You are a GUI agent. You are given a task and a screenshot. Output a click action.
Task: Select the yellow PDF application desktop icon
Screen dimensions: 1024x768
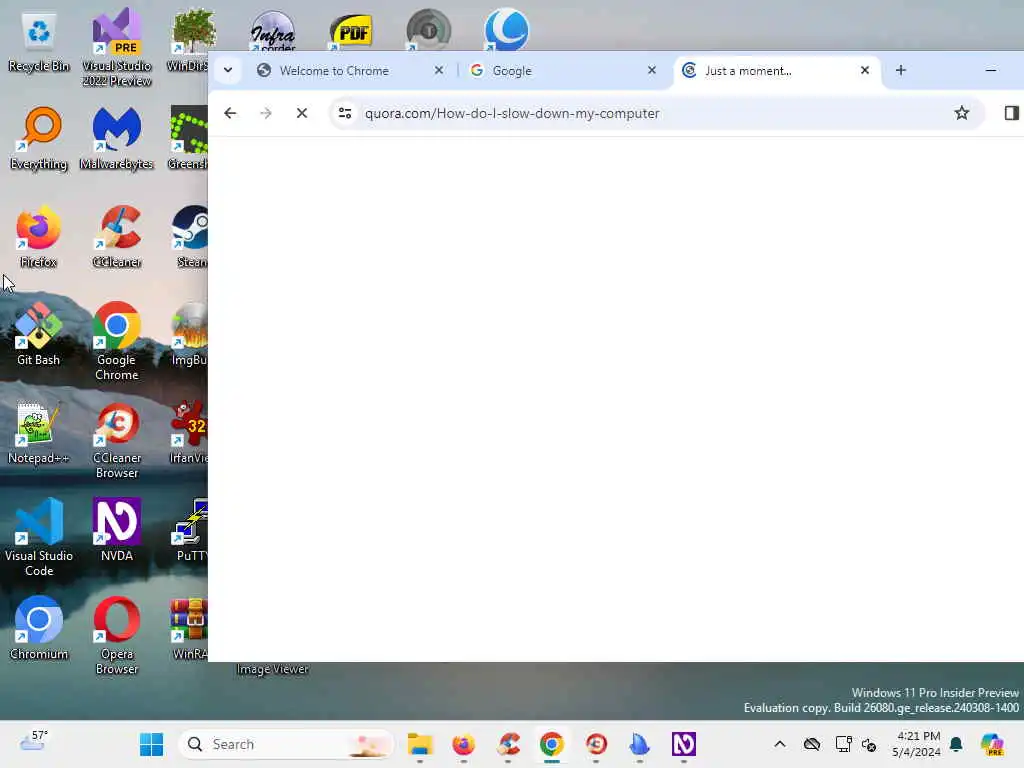pyautogui.click(x=351, y=31)
